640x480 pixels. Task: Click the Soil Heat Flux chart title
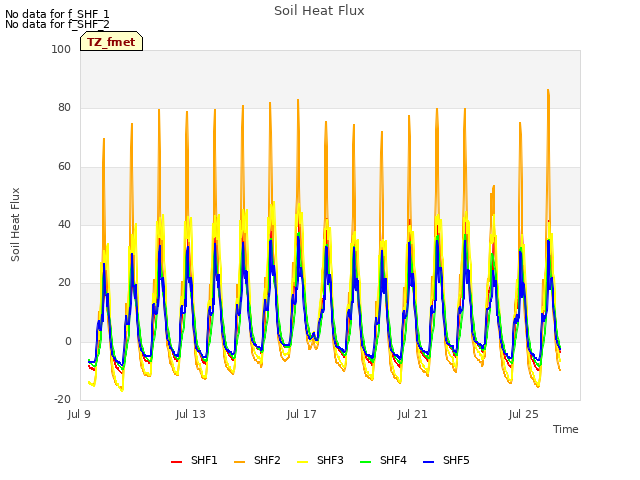[x=319, y=11]
